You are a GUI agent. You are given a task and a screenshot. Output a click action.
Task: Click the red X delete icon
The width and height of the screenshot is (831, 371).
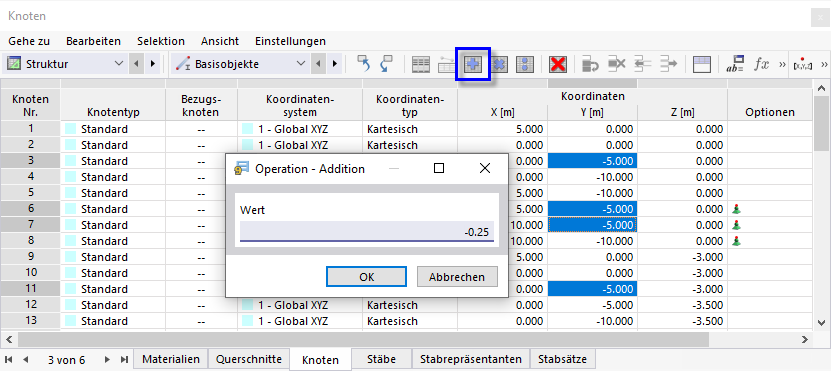(x=558, y=65)
